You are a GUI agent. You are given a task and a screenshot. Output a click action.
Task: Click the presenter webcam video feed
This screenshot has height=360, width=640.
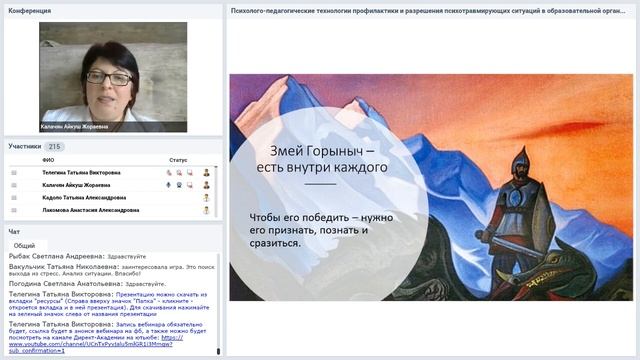(x=113, y=77)
